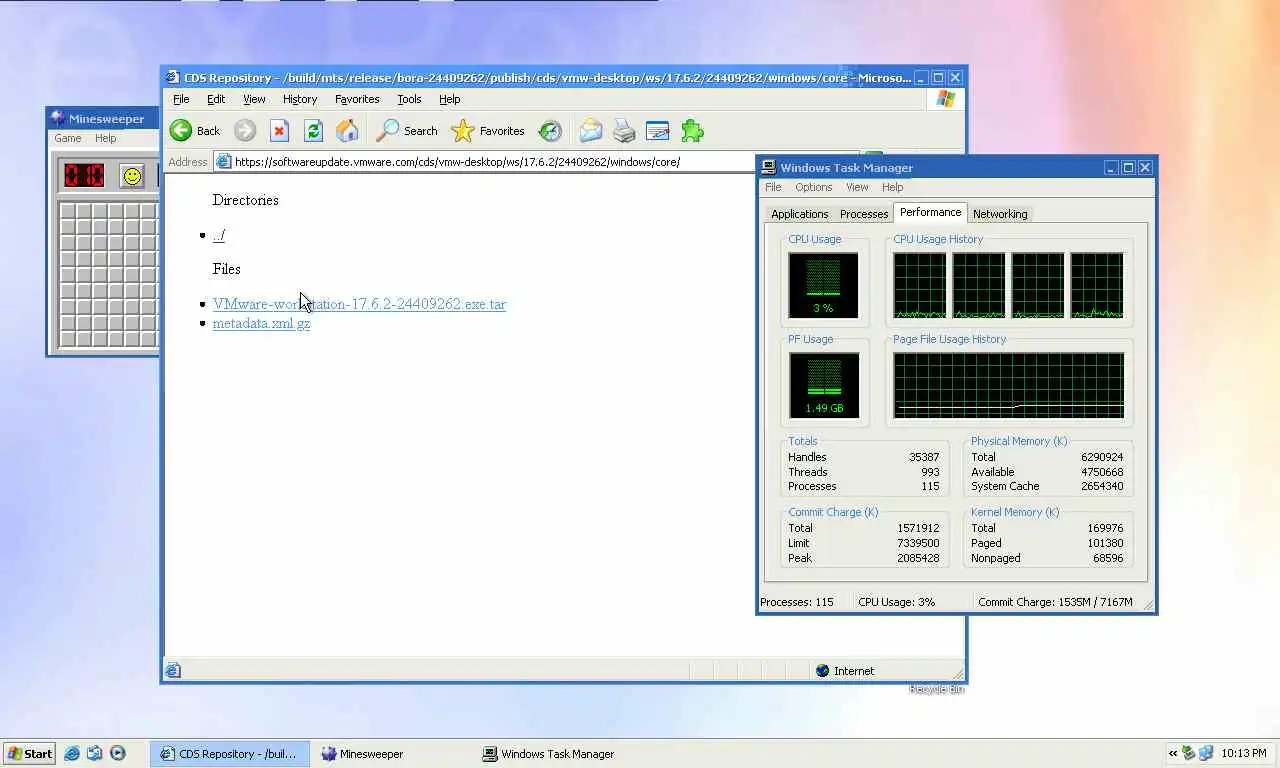Switch to the Networking tab
Image resolution: width=1280 pixels, height=768 pixels.
(x=1000, y=214)
